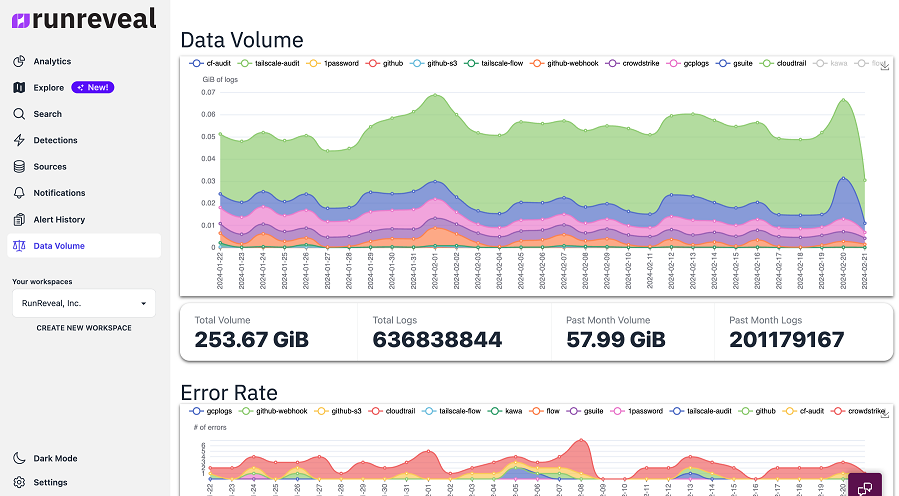Toggle the cloudtrail series in Data Volume legend
This screenshot has width=899, height=496.
coord(783,63)
